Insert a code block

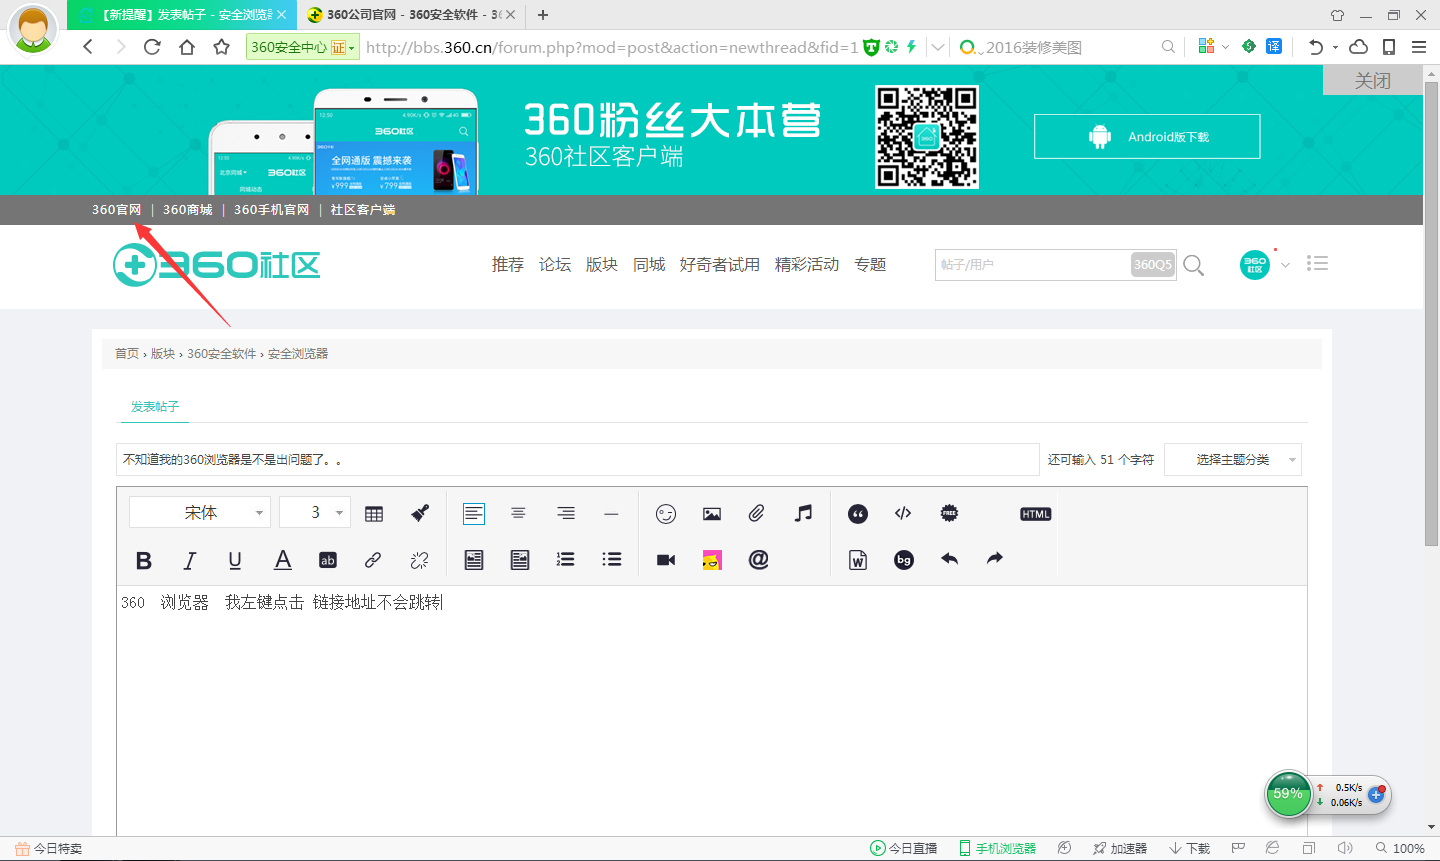click(x=903, y=513)
